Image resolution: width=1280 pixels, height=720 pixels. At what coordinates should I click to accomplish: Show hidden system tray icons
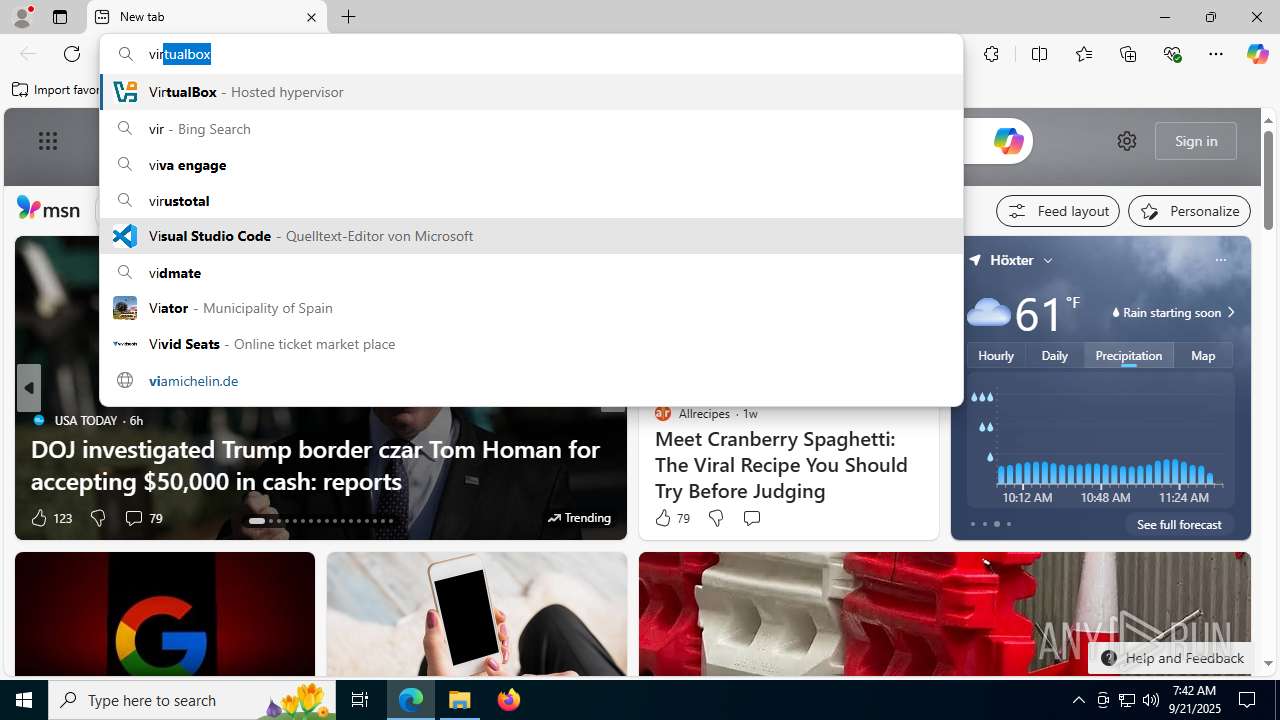pyautogui.click(x=1078, y=700)
